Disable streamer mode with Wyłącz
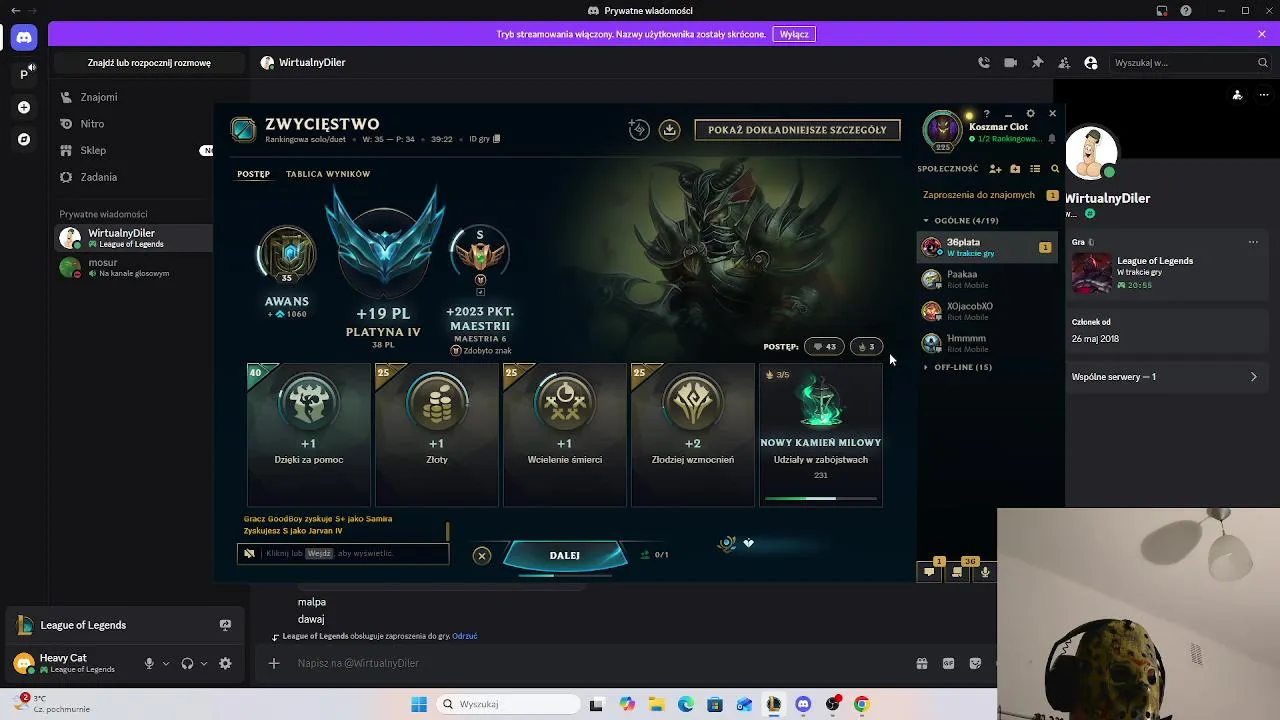Screen dimensions: 1280x720 click(794, 34)
